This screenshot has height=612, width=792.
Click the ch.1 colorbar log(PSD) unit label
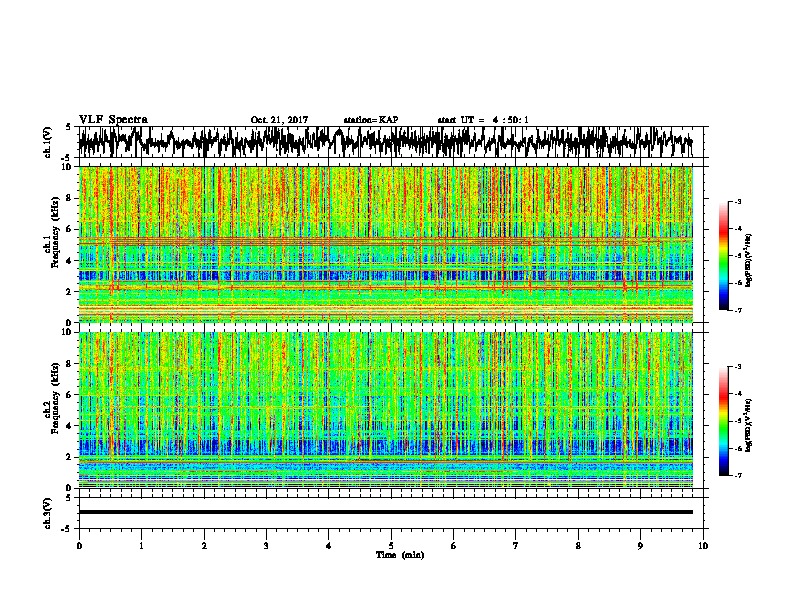(750, 261)
